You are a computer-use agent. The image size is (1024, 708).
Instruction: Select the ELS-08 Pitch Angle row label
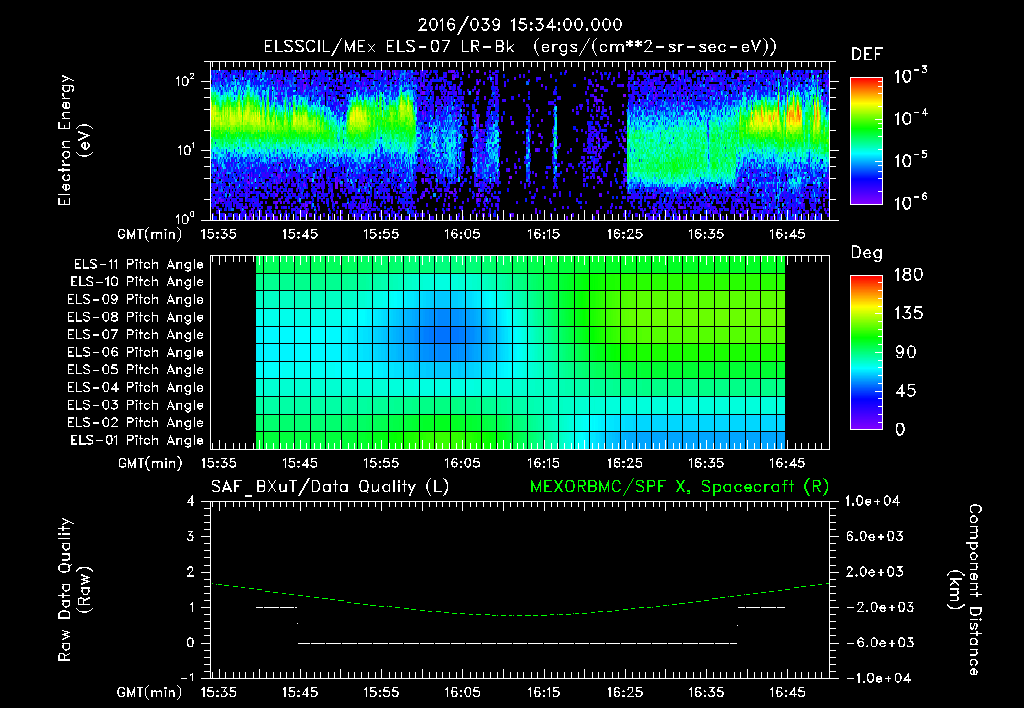135,317
